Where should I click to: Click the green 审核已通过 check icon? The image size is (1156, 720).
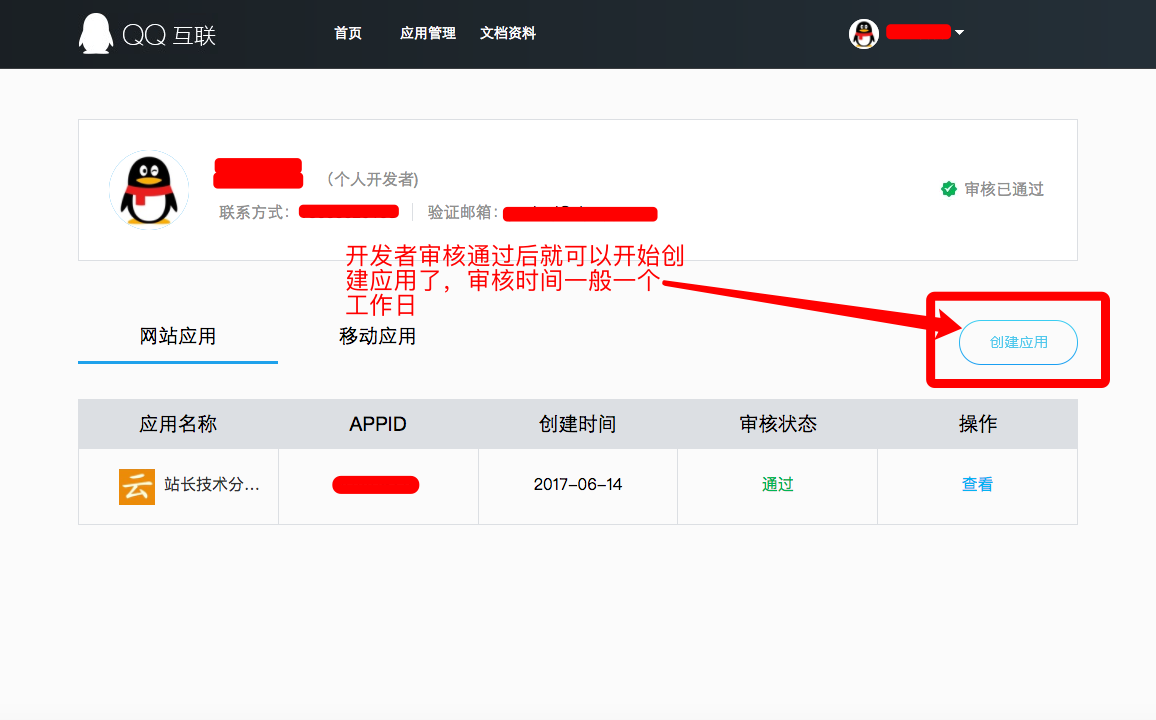point(949,189)
